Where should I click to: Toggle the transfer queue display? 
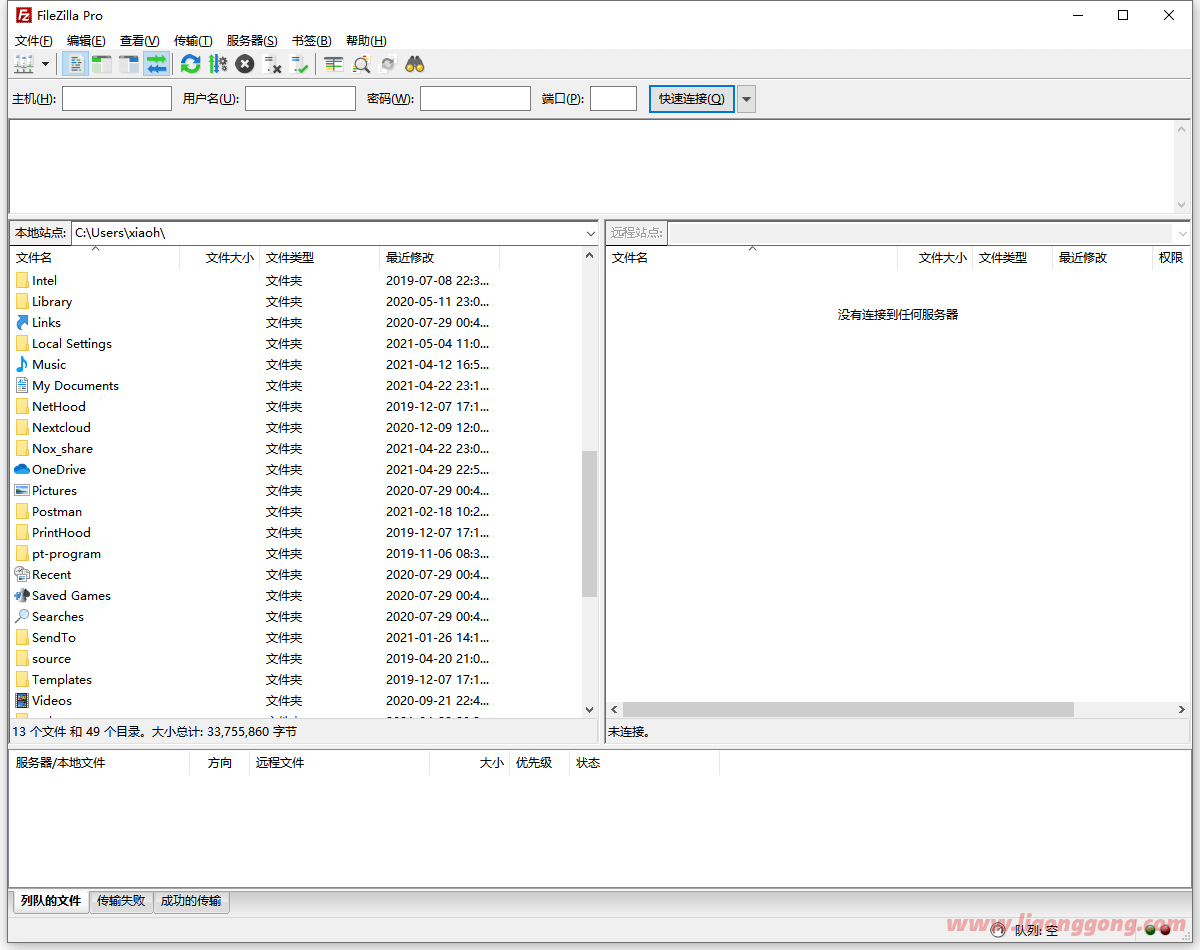pyautogui.click(x=156, y=64)
